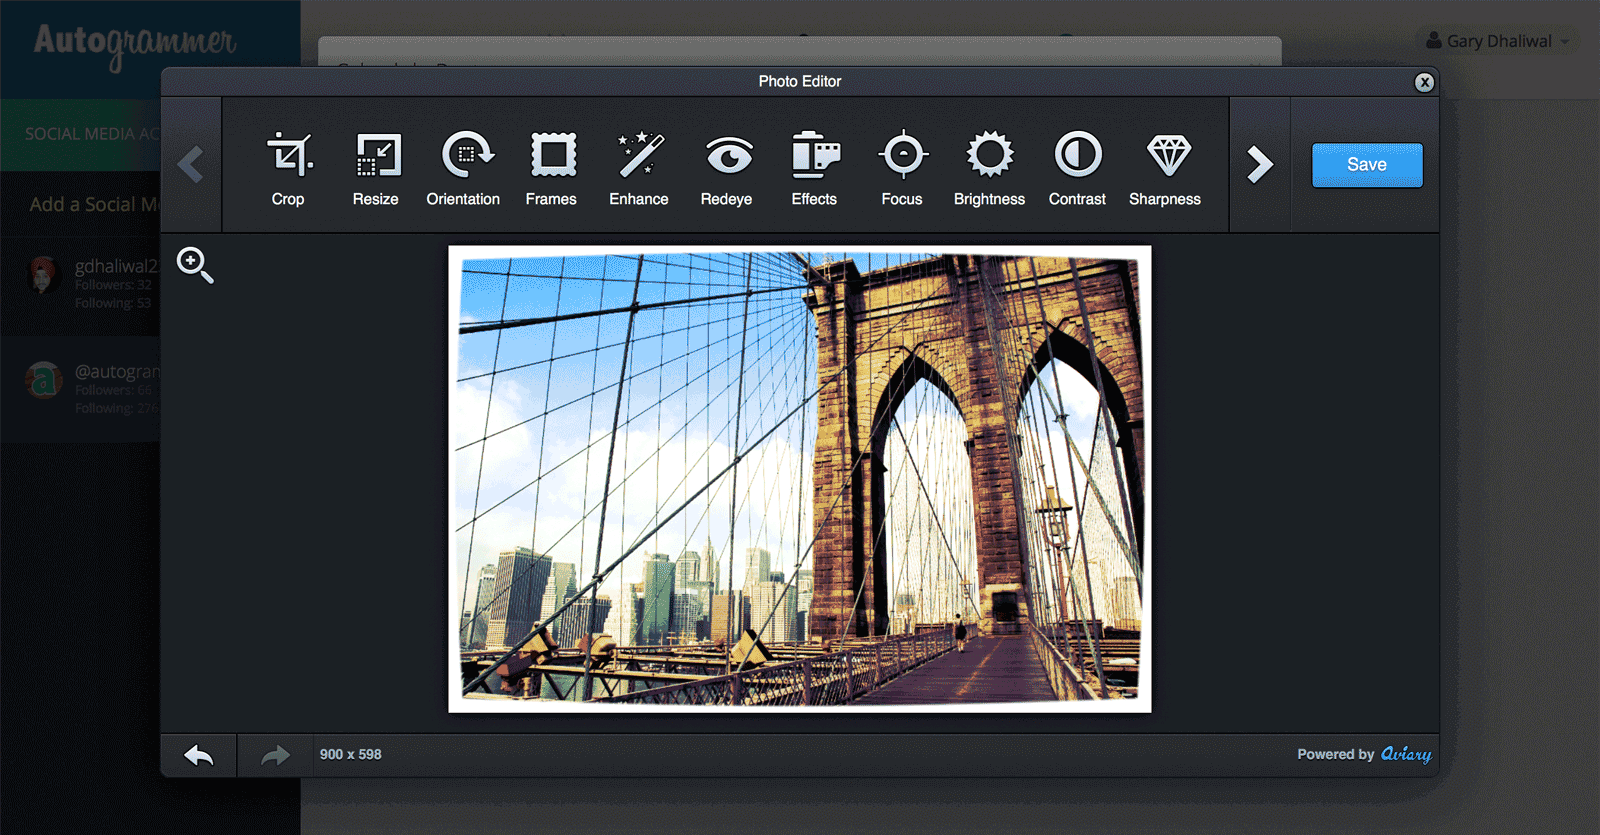Zoom in with the magnifier icon
1600x835 pixels.
tap(194, 265)
